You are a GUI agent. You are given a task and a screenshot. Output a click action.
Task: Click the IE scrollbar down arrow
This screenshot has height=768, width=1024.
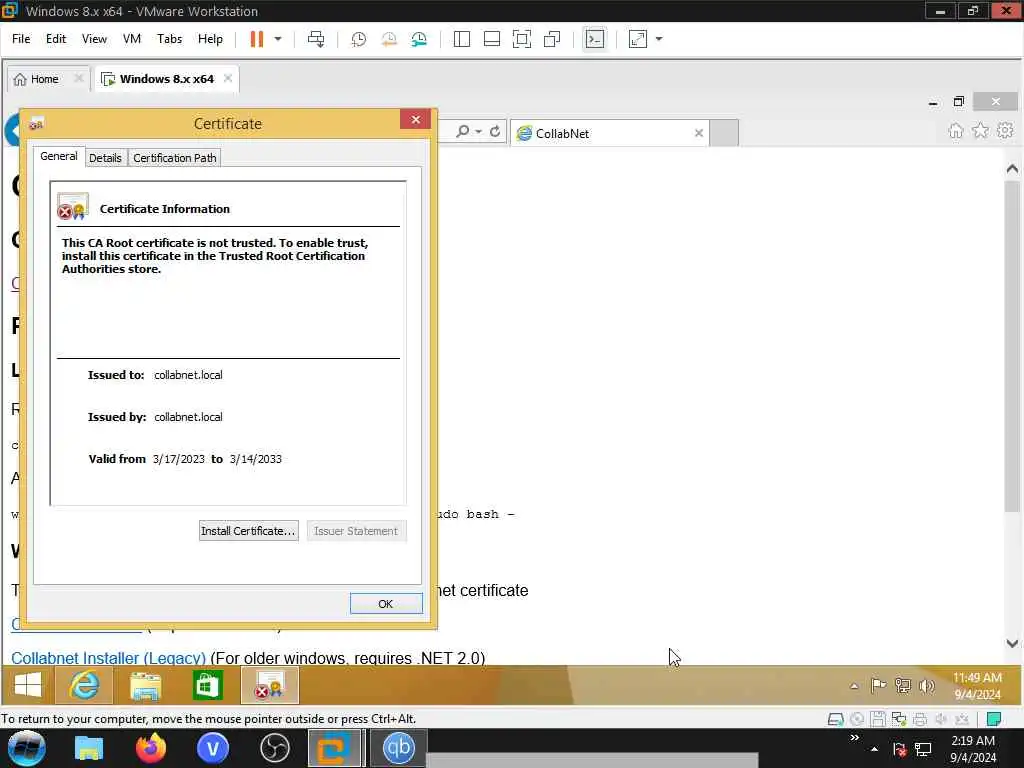[1012, 643]
